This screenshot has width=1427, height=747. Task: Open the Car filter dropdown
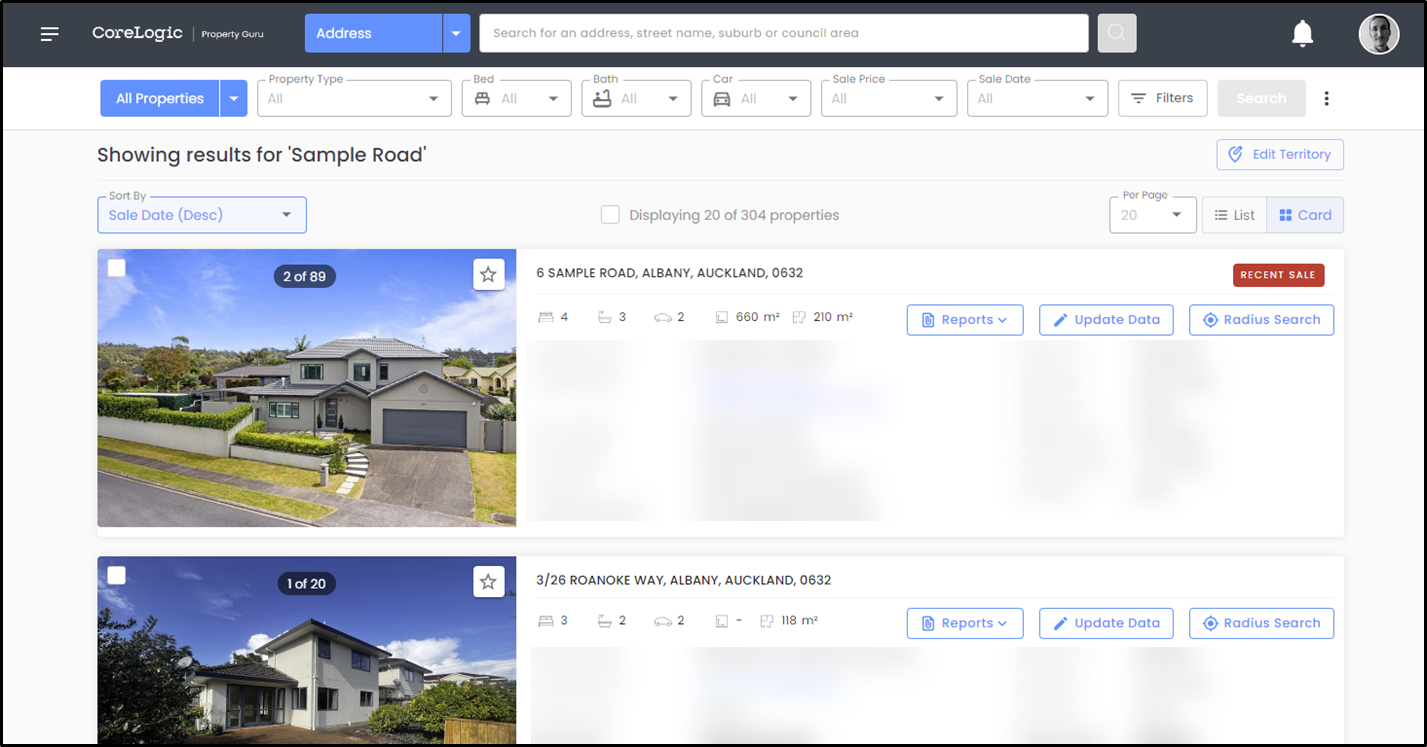[756, 98]
